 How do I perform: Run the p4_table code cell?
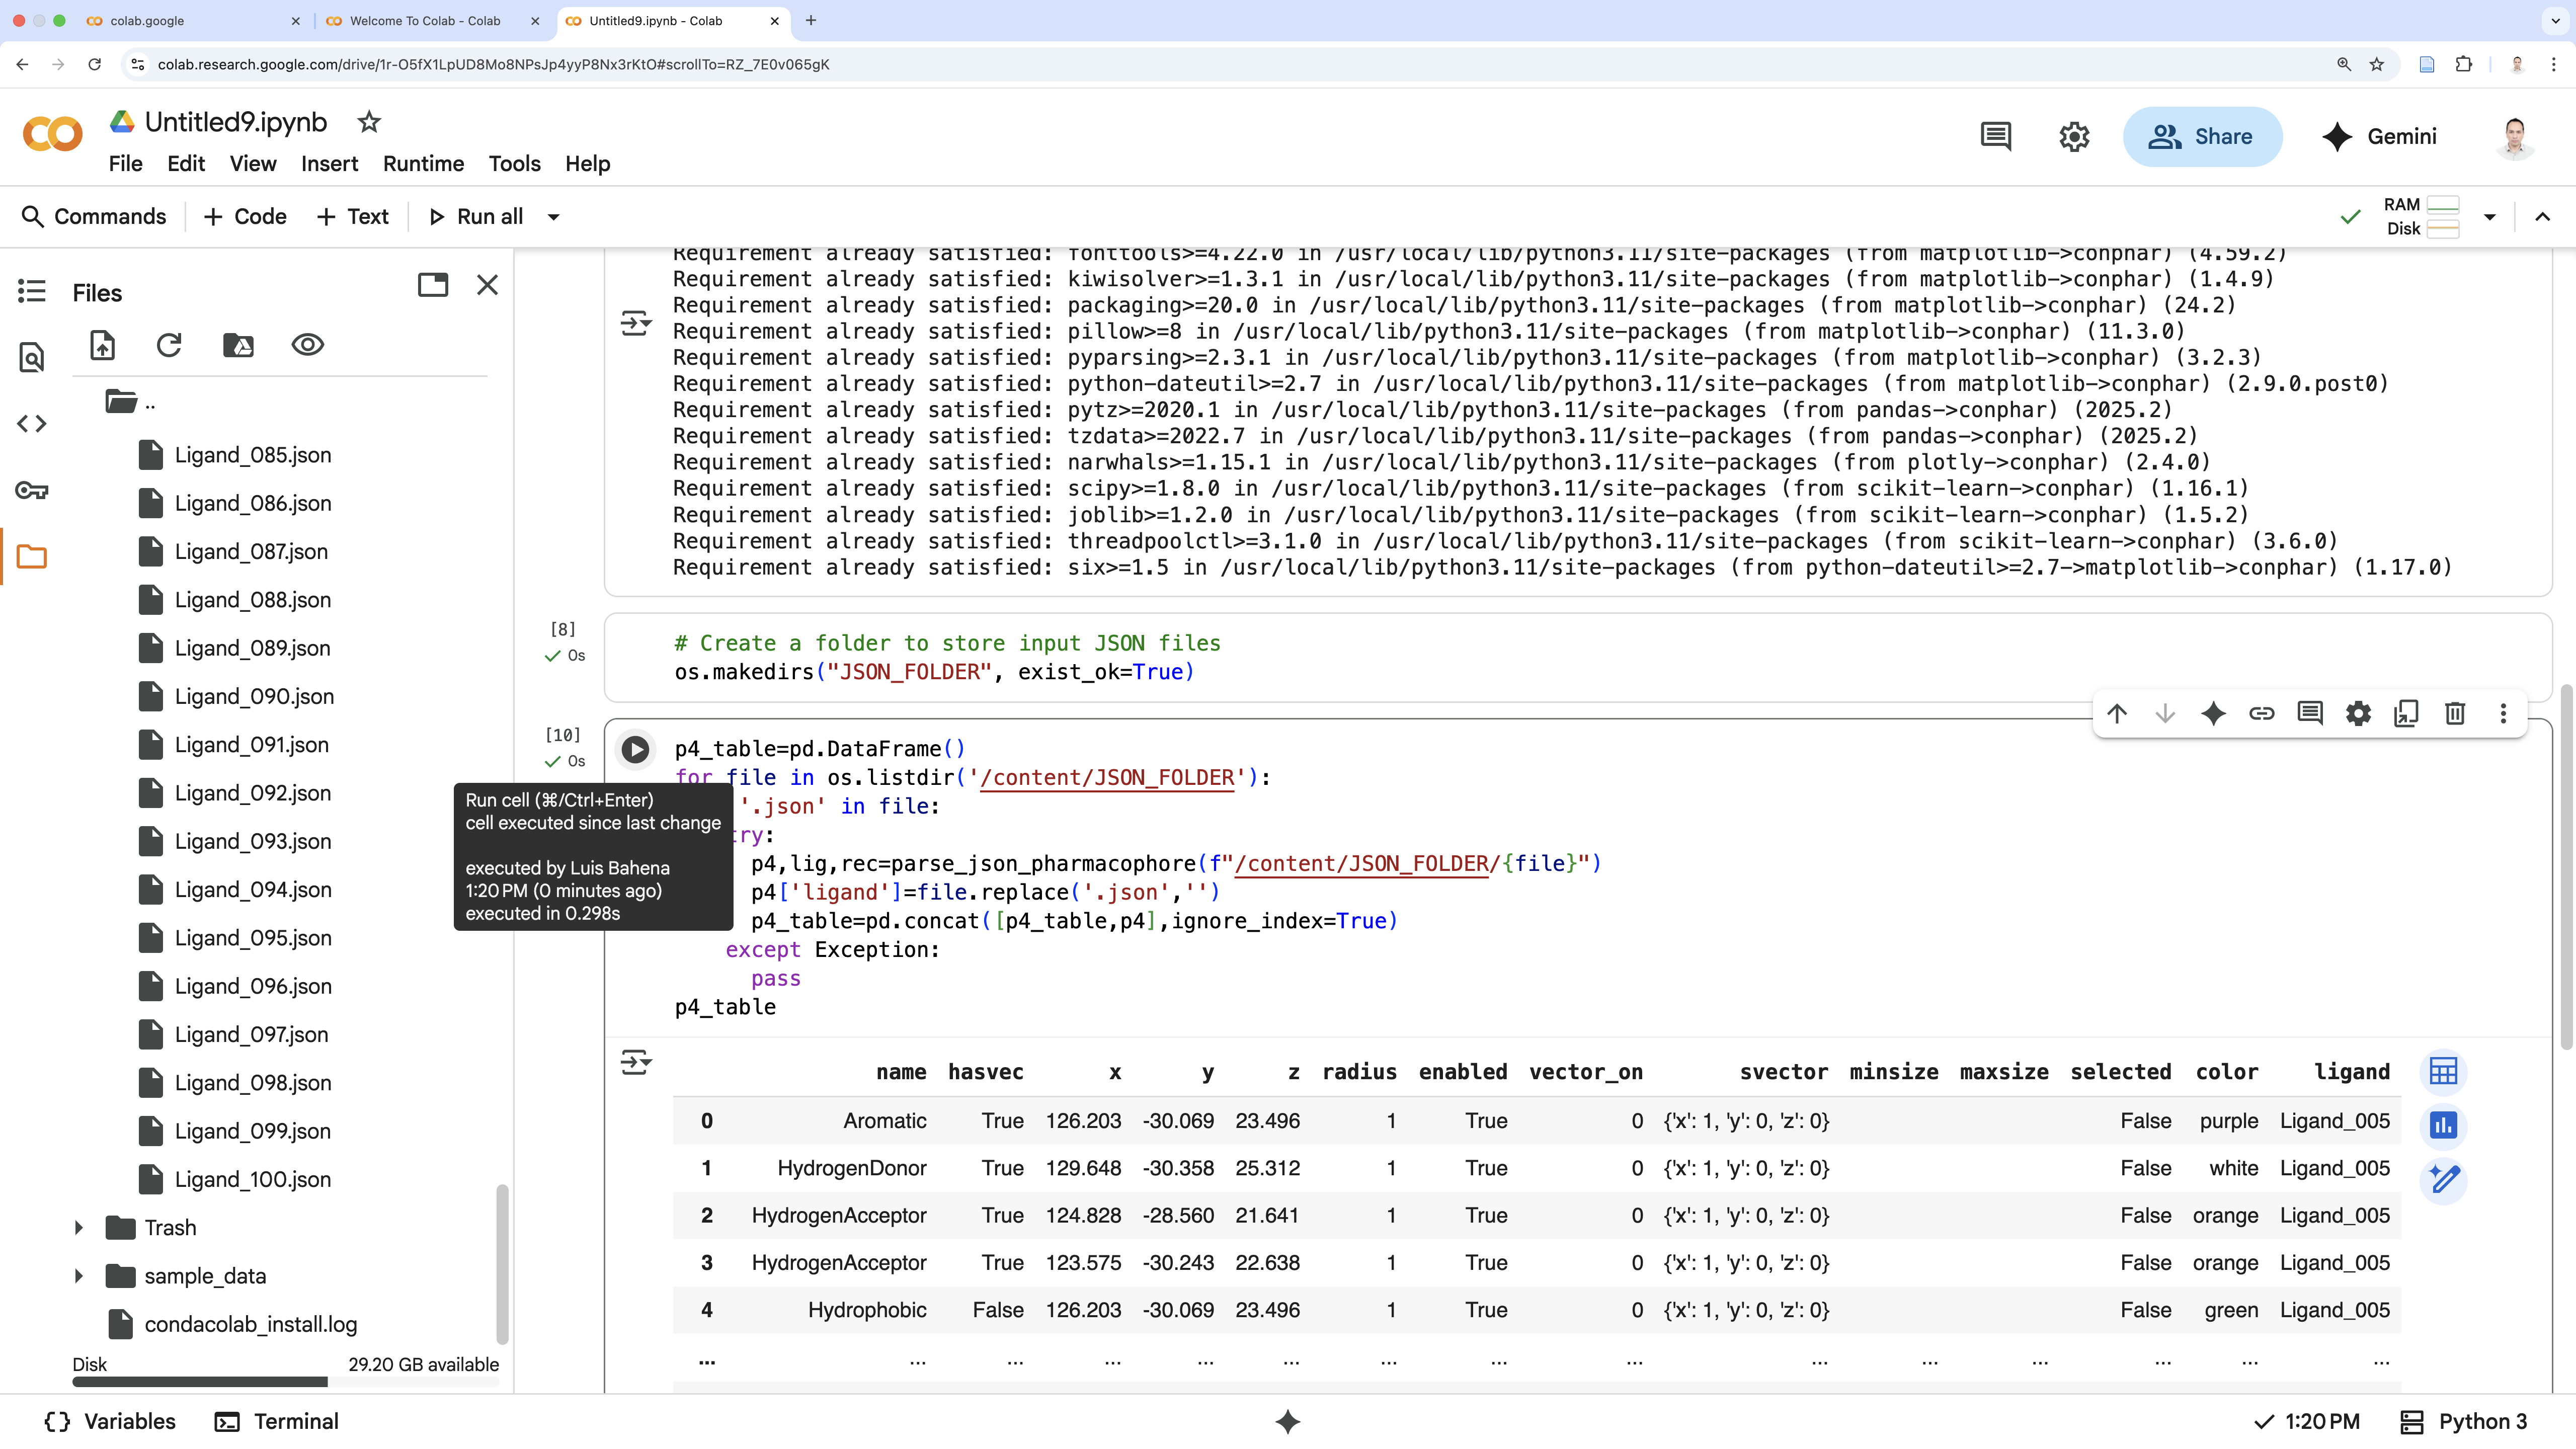(635, 749)
